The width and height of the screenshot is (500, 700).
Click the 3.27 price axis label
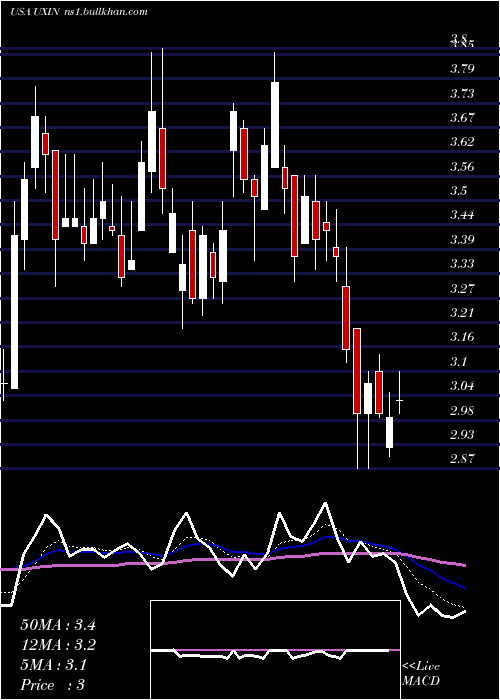[x=462, y=288]
